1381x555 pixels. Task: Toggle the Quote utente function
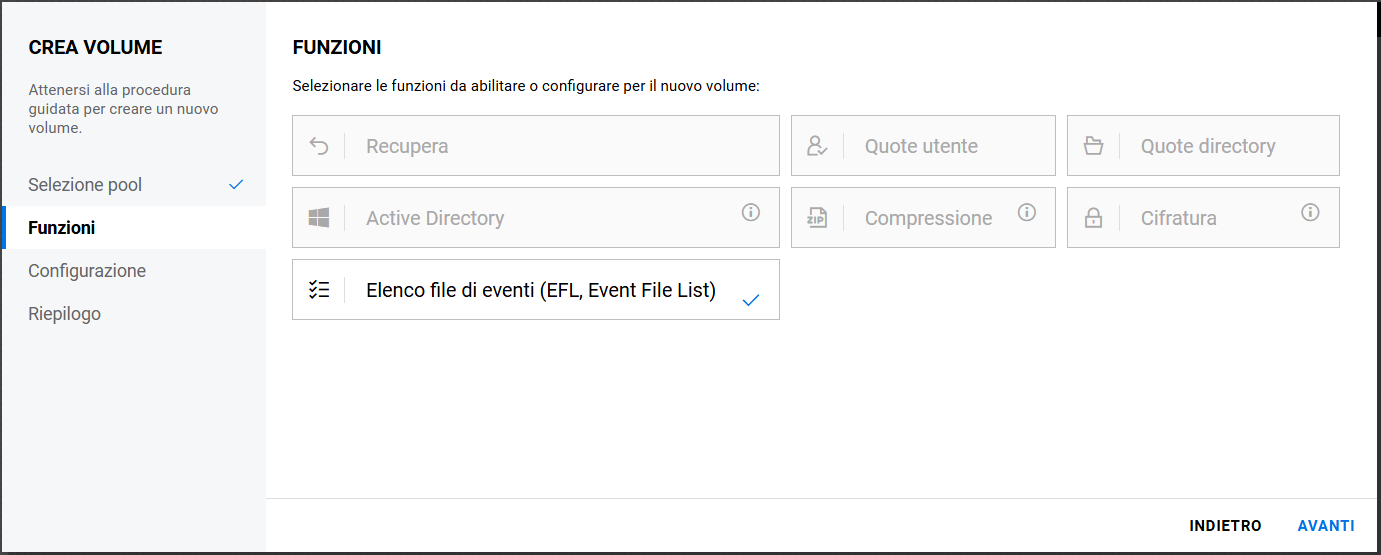pos(922,146)
